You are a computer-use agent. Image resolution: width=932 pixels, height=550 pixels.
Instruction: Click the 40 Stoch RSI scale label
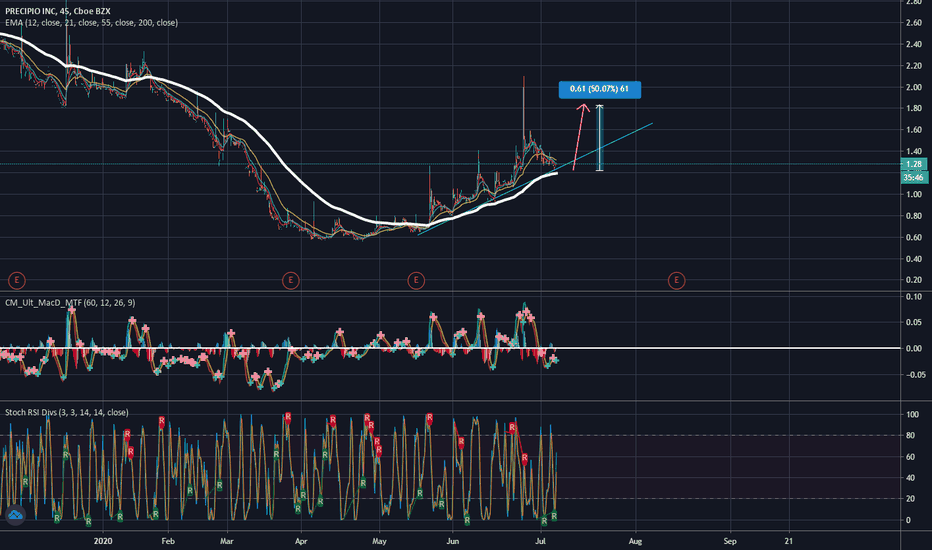coord(909,478)
